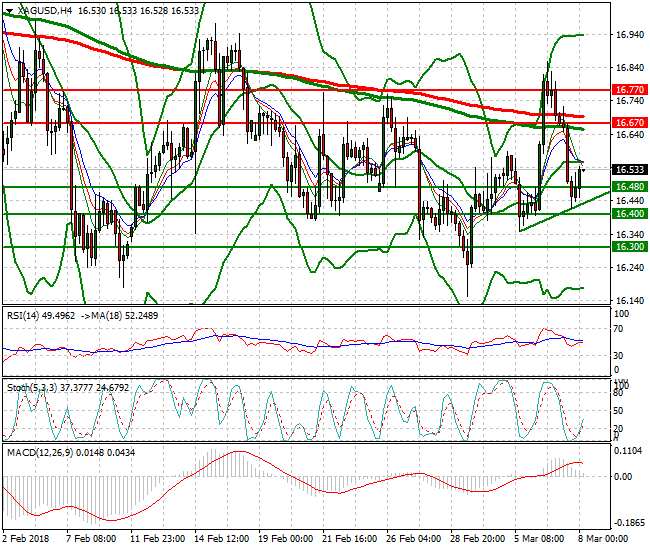Viewport: 650px width, 550px height.
Task: Click the 26 Feb 04:00 time label
Action: coord(413,539)
